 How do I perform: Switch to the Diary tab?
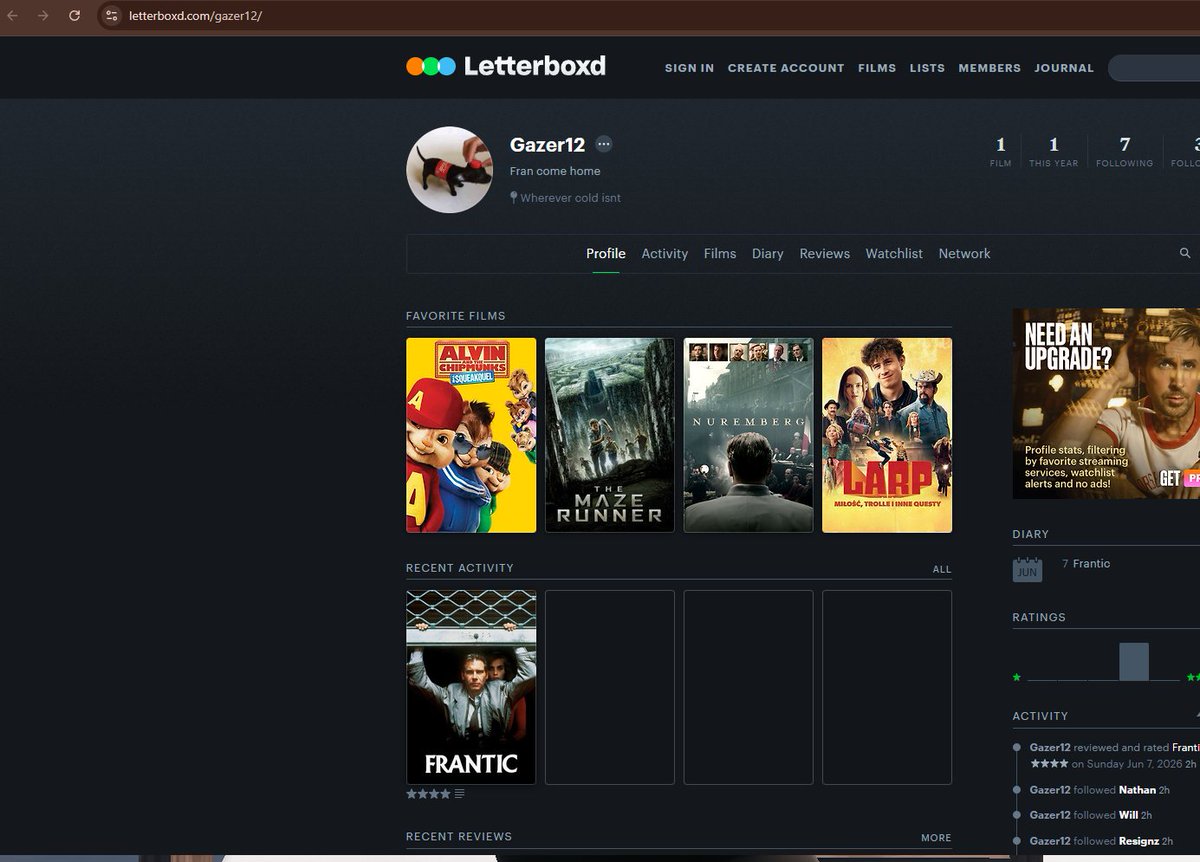[768, 254]
